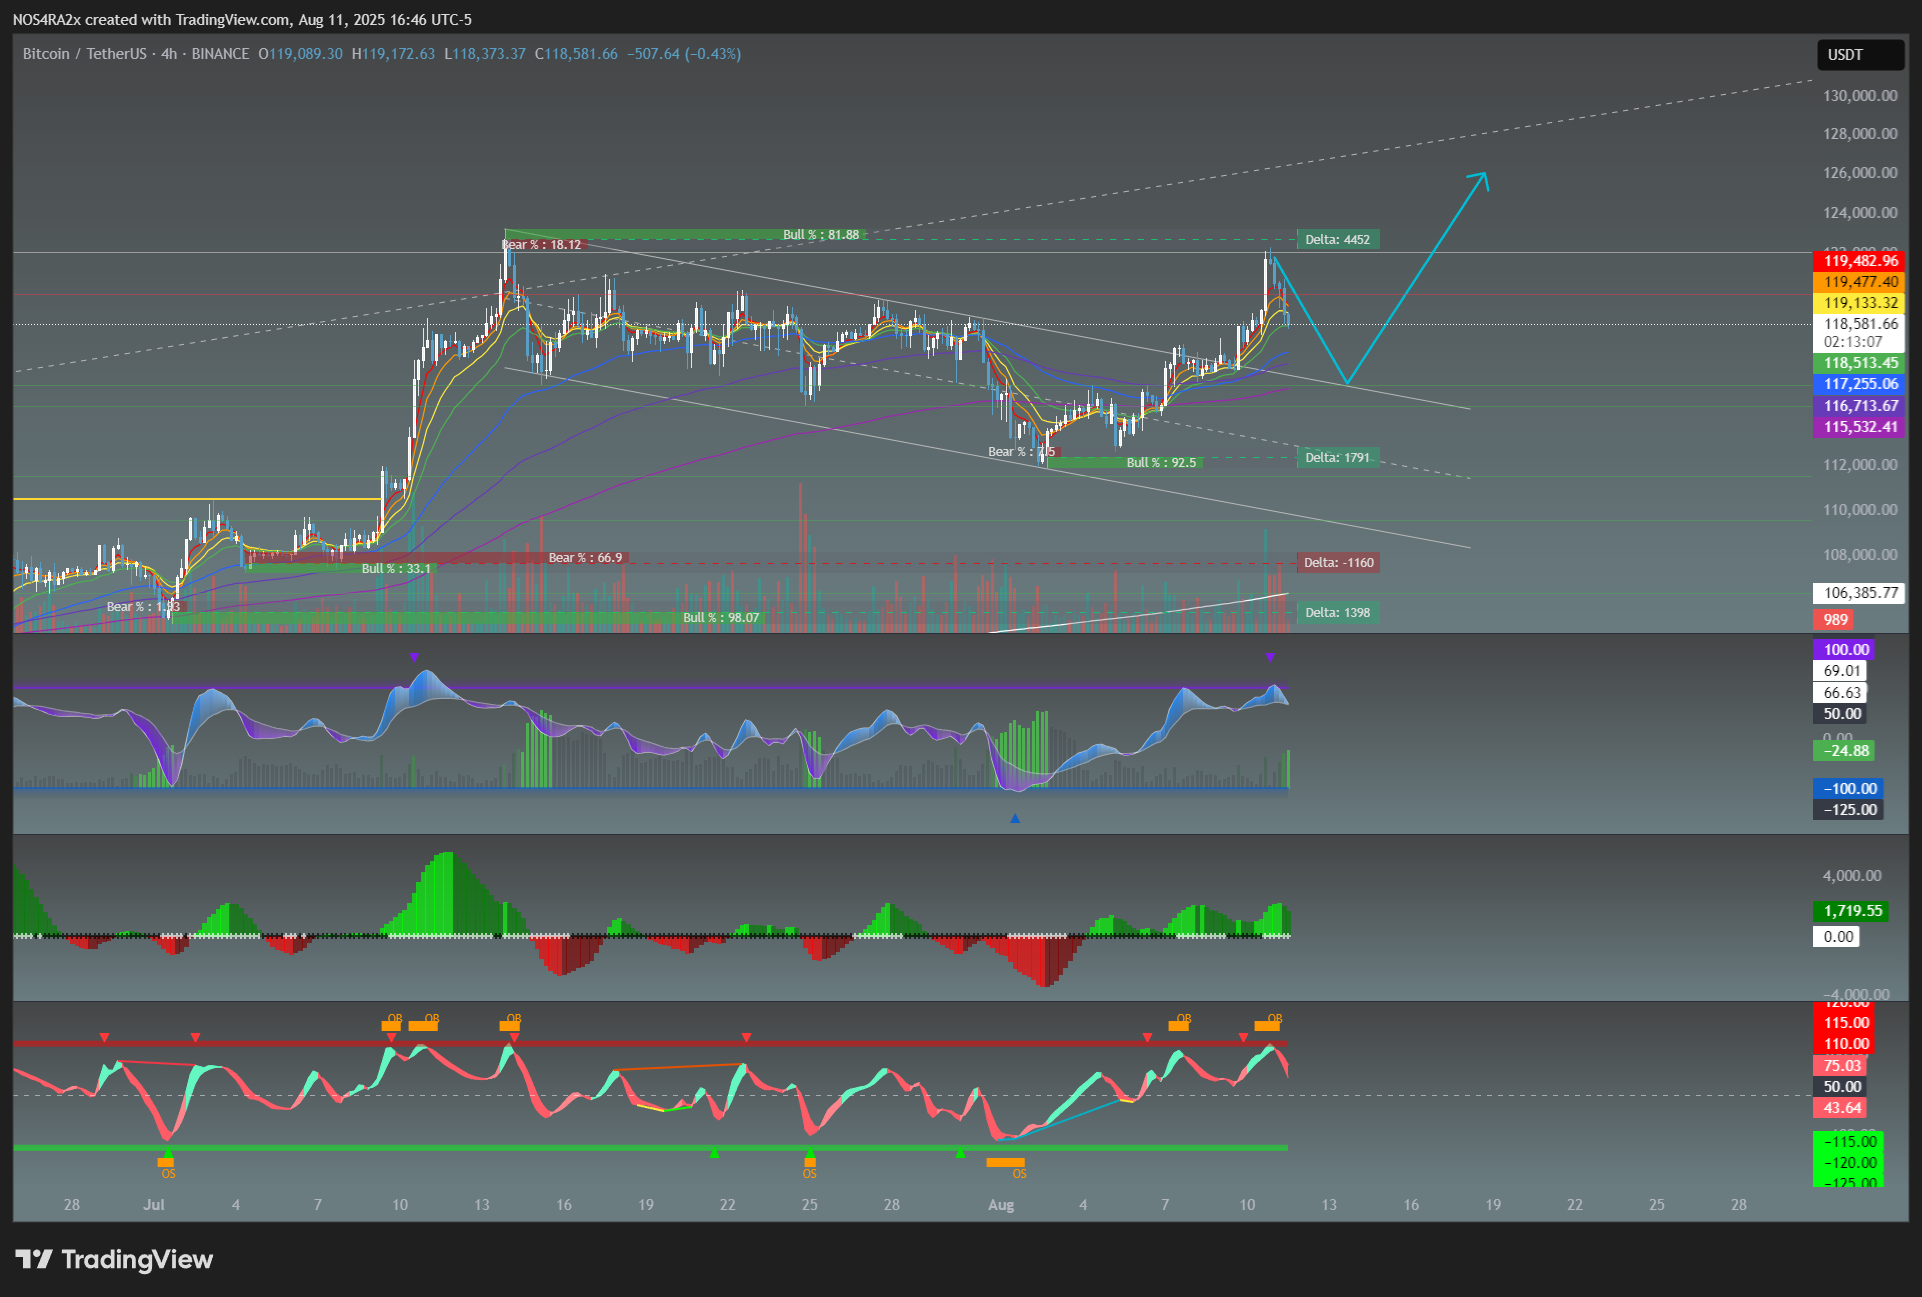Click the Delta: 4452 label

[1338, 240]
